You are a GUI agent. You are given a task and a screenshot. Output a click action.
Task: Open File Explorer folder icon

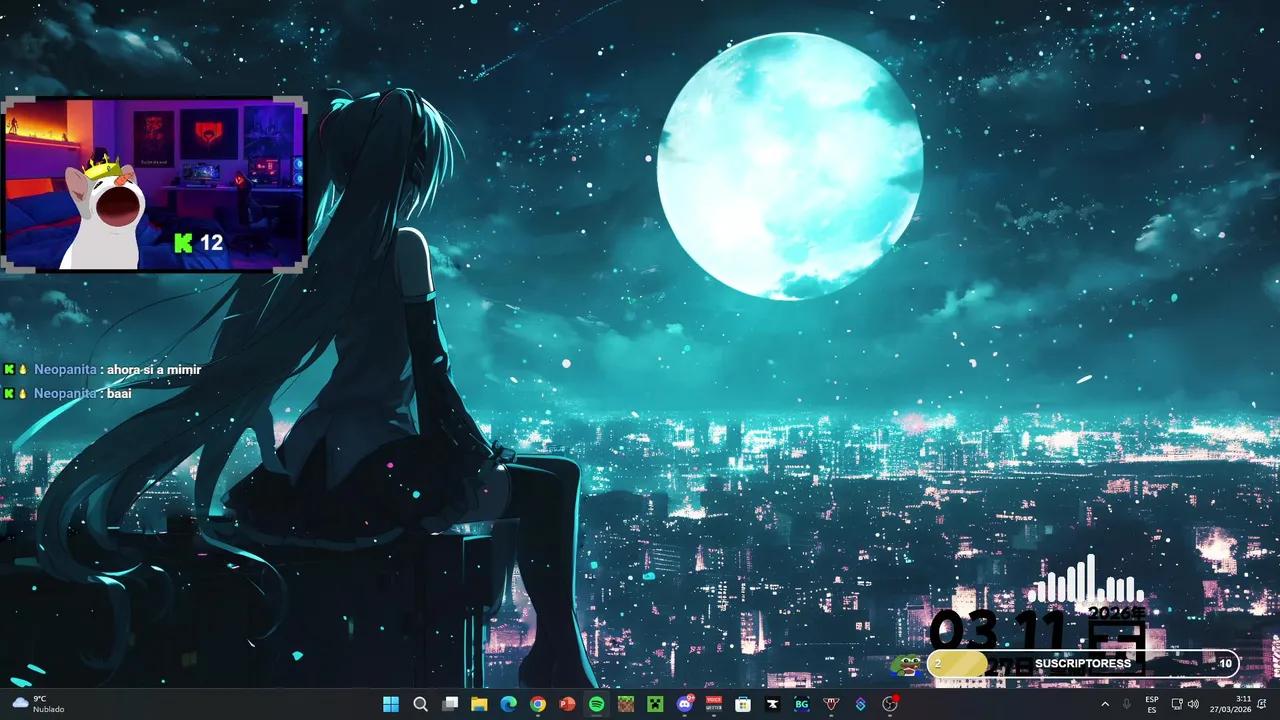pyautogui.click(x=479, y=704)
